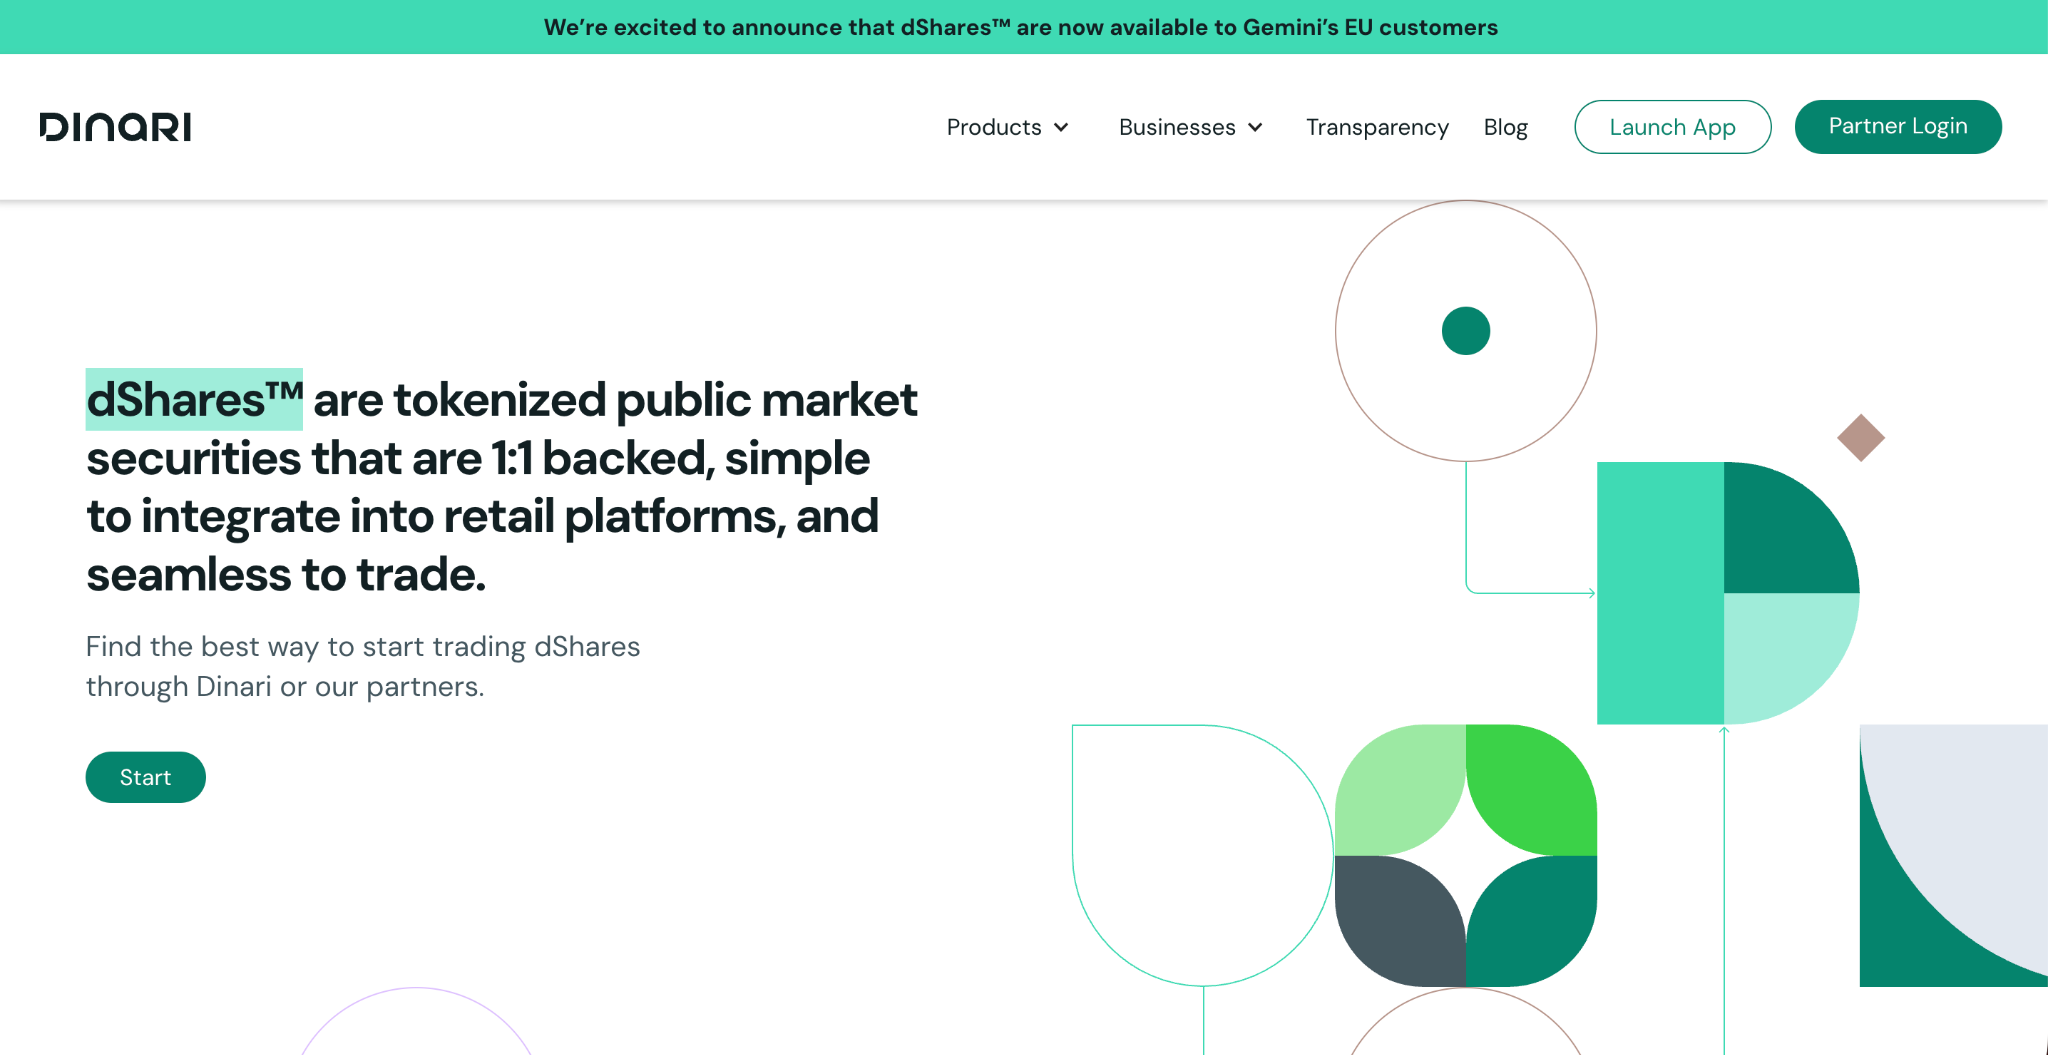The width and height of the screenshot is (2048, 1055).
Task: Click the Start button
Action: [x=145, y=777]
